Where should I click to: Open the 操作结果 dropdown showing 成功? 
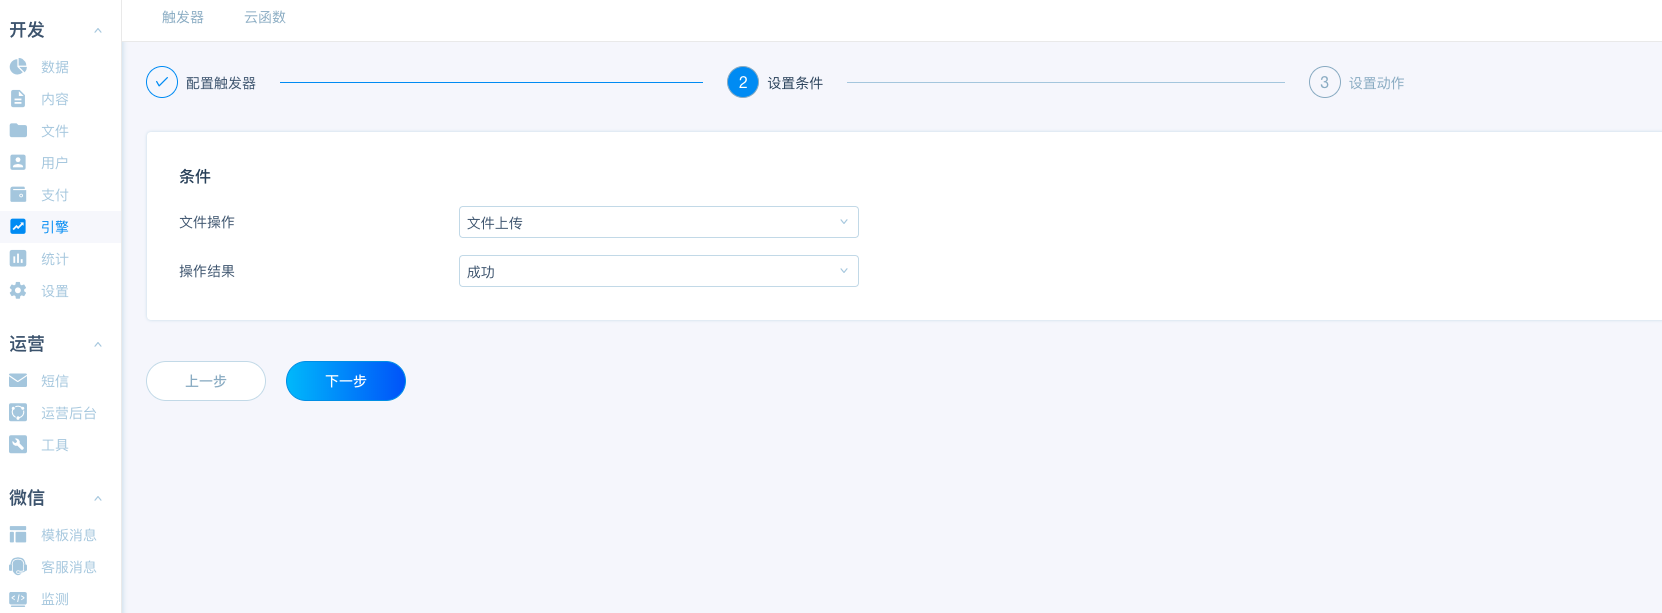tap(659, 271)
